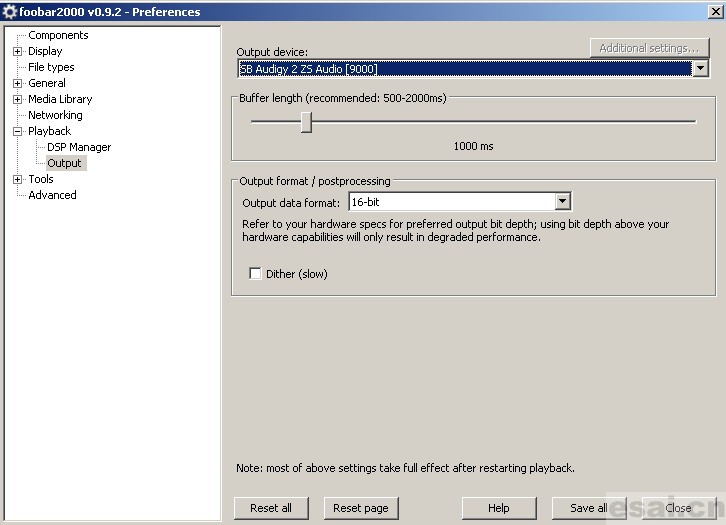Open the DSP Manager page
The height and width of the screenshot is (525, 726).
[79, 147]
